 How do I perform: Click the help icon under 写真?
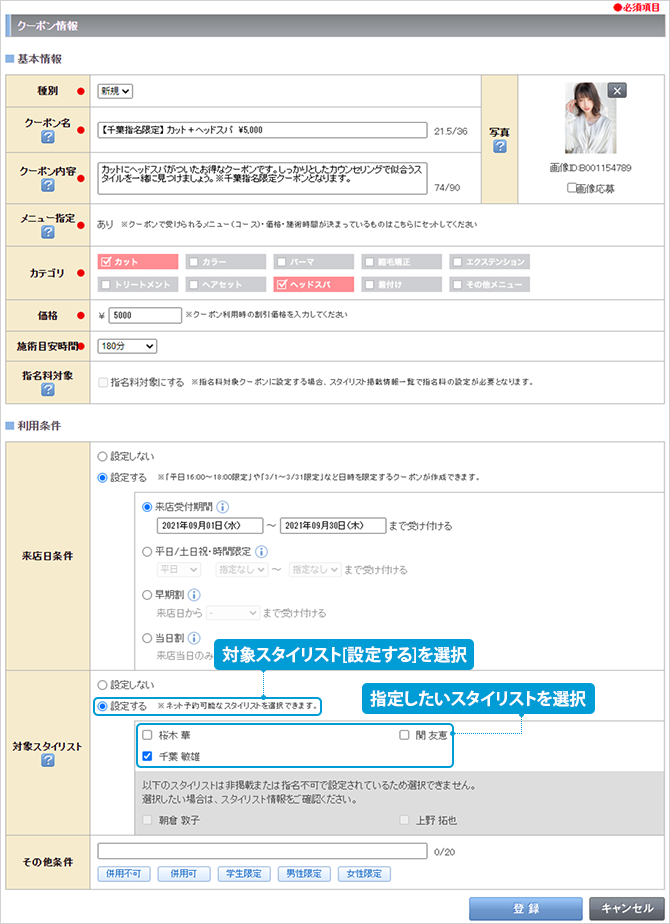499,147
